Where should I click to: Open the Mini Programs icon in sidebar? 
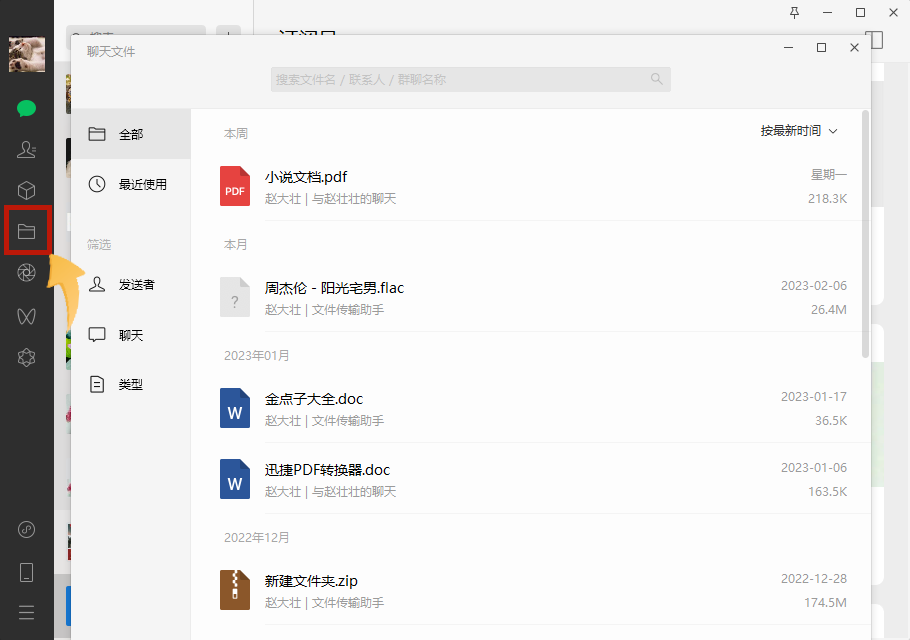(26, 529)
